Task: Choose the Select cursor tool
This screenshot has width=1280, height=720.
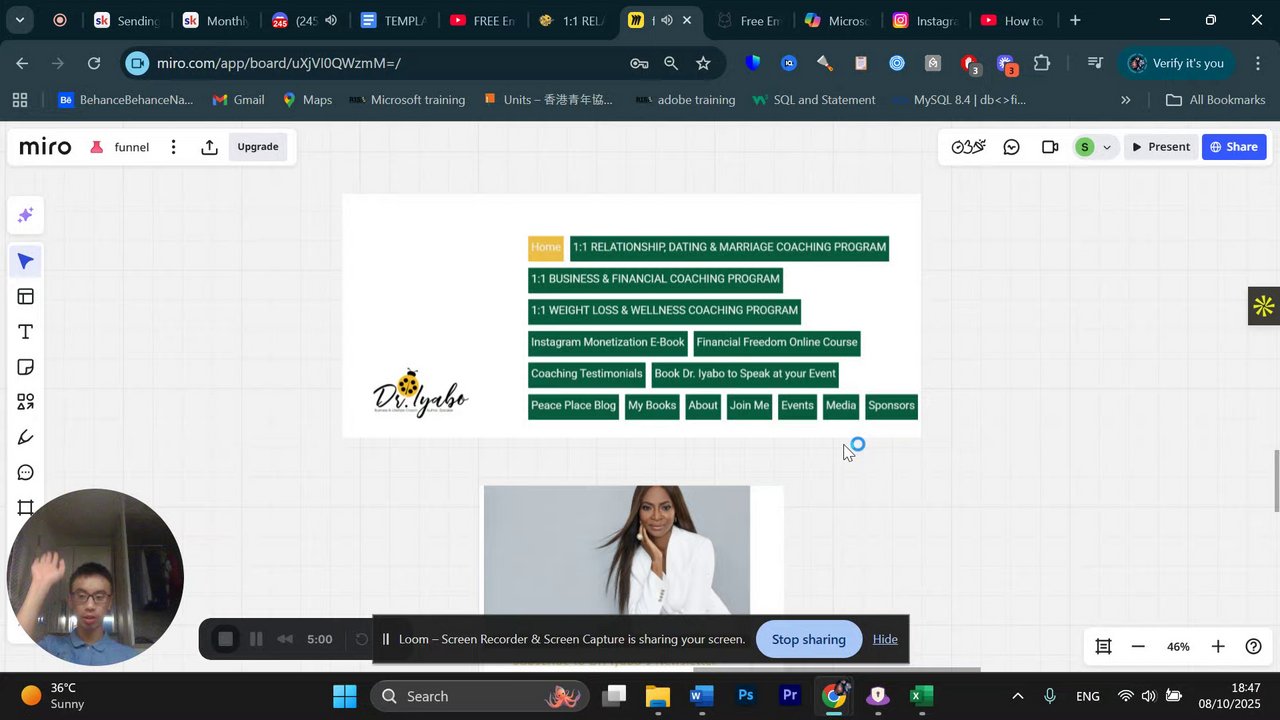Action: (x=25, y=262)
